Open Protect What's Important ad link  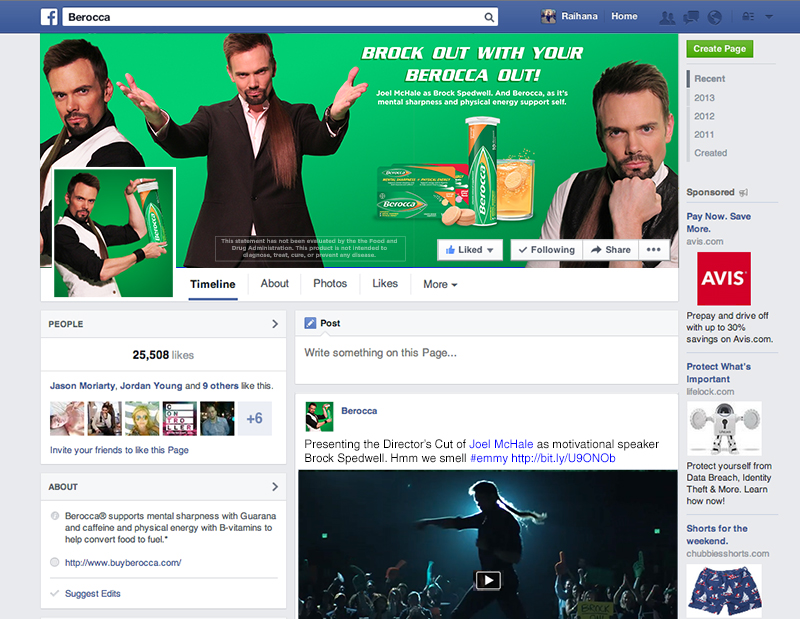(718, 373)
